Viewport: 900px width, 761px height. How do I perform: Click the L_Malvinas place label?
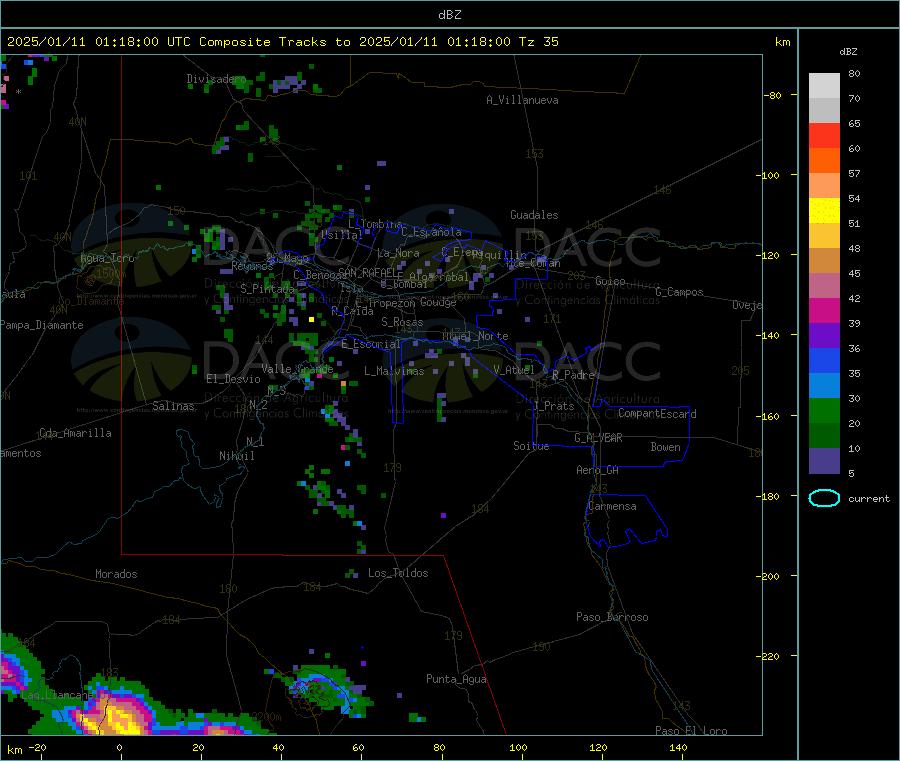pos(394,371)
